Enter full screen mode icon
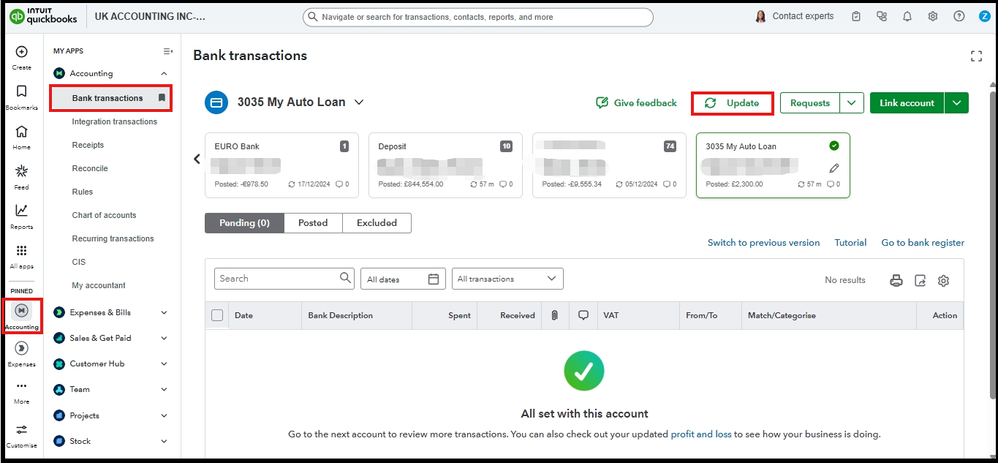This screenshot has height=463, width=998. tap(977, 56)
